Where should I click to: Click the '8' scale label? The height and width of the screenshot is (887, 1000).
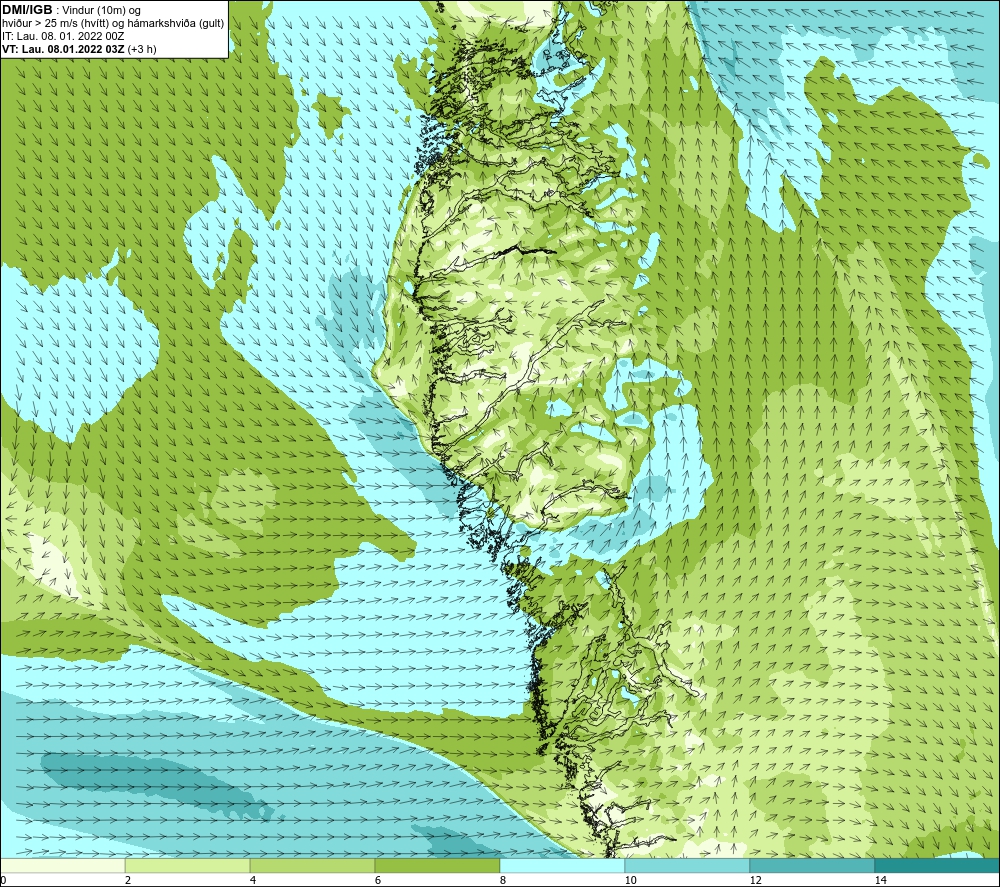[503, 880]
